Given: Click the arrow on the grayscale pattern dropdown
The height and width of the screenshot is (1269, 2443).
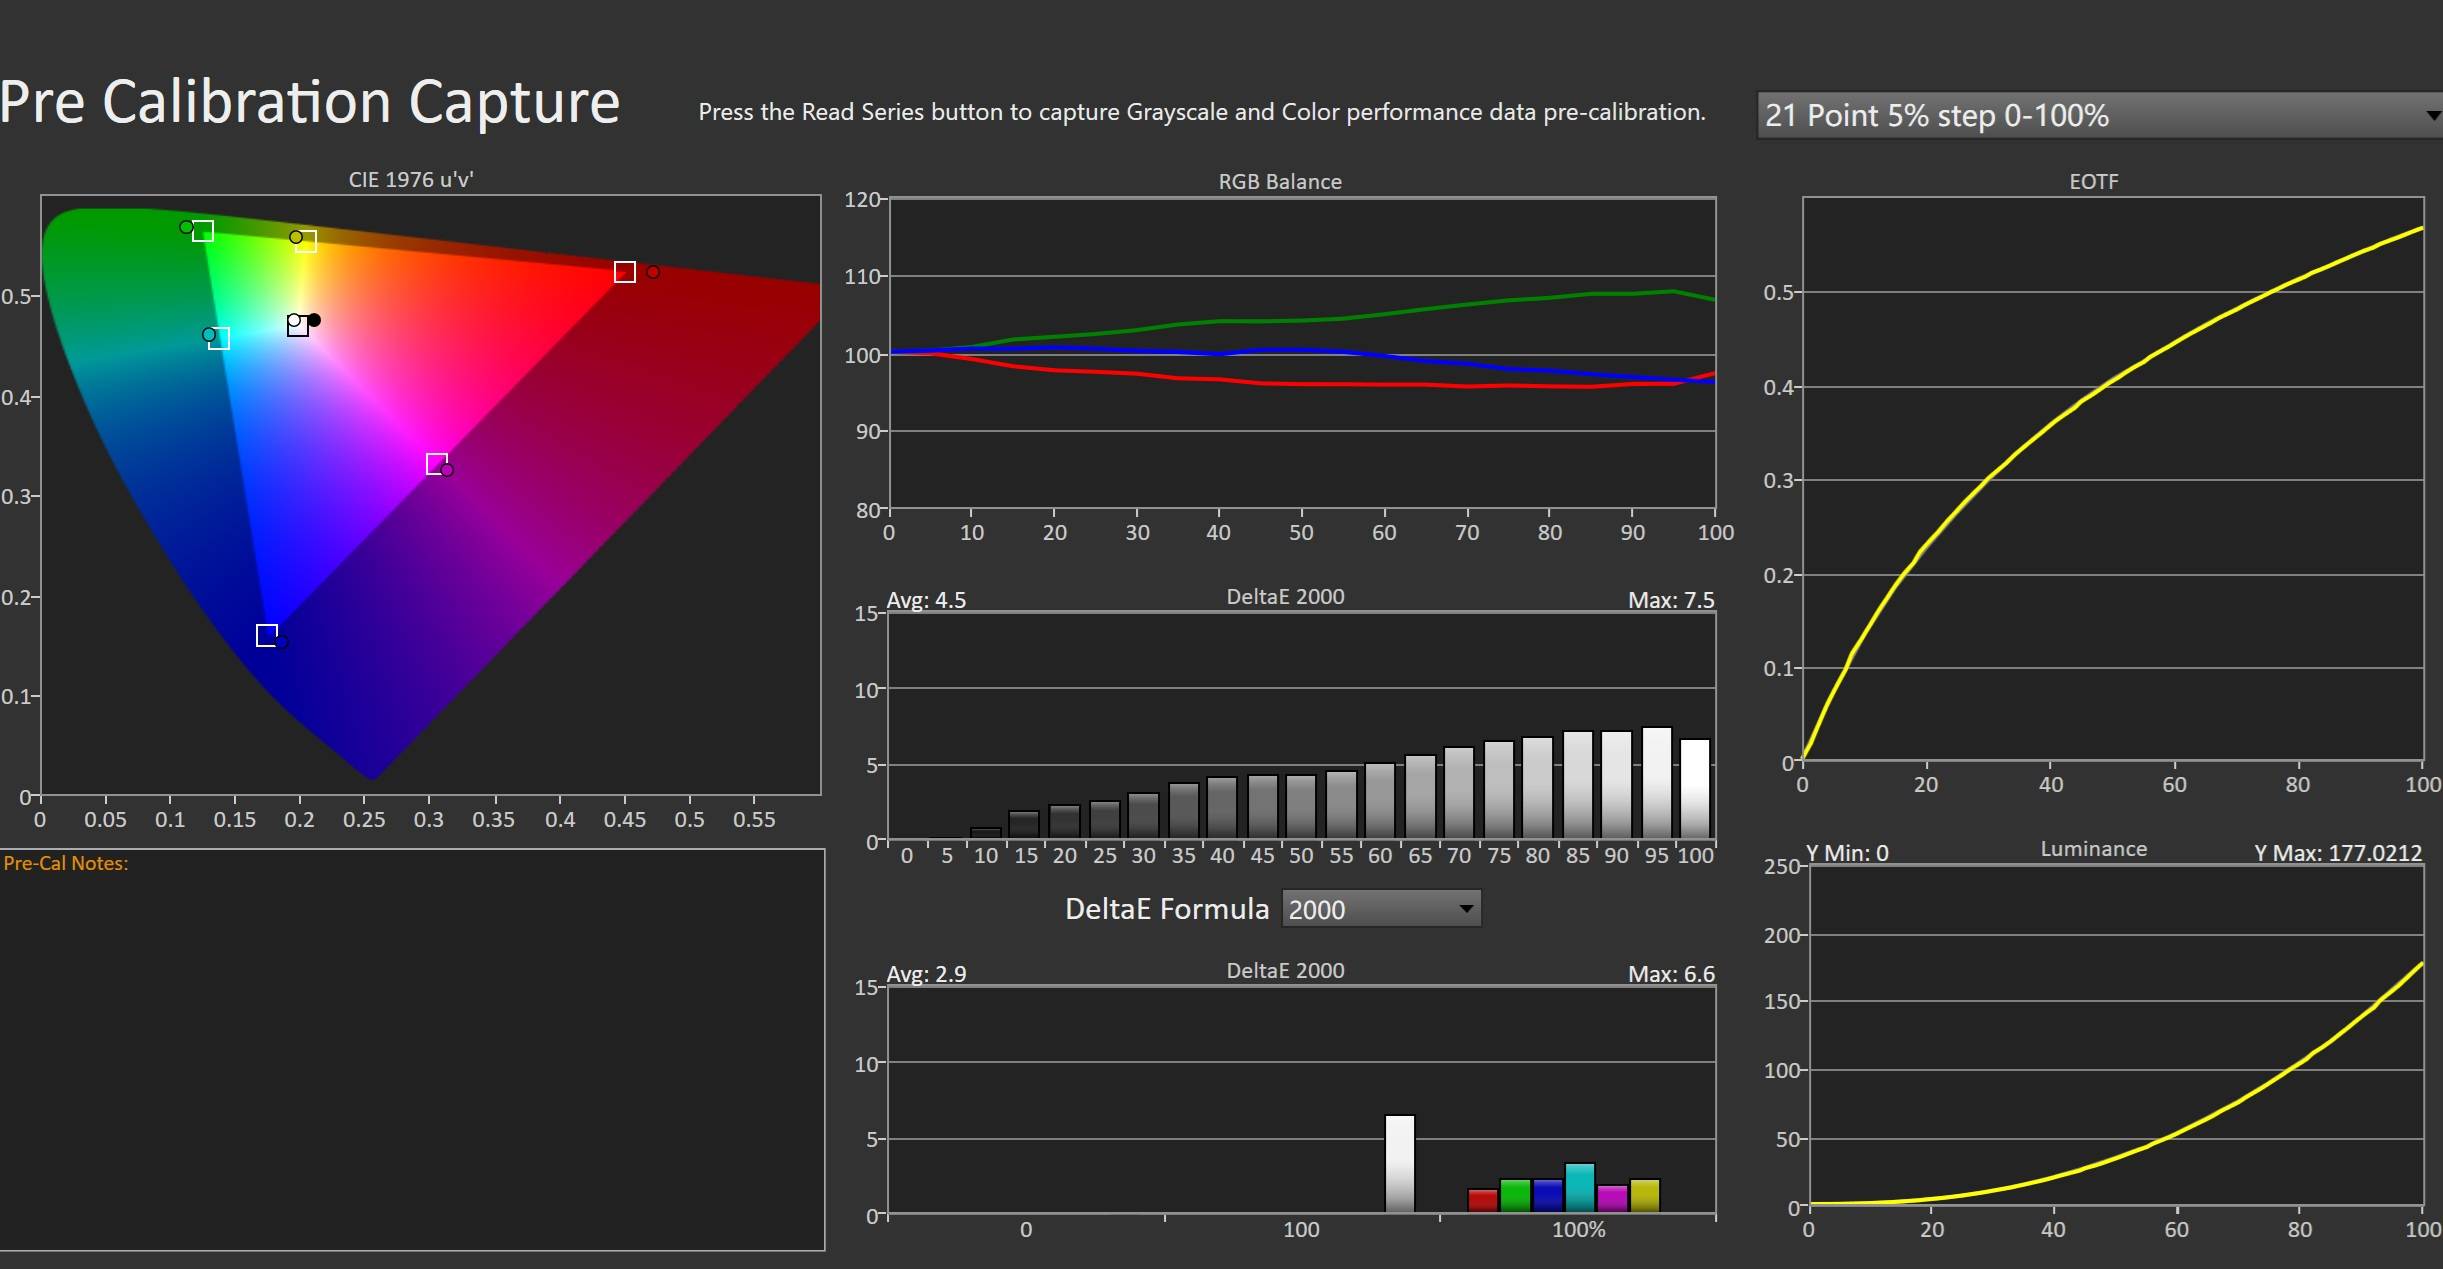Looking at the screenshot, I should point(2432,116).
